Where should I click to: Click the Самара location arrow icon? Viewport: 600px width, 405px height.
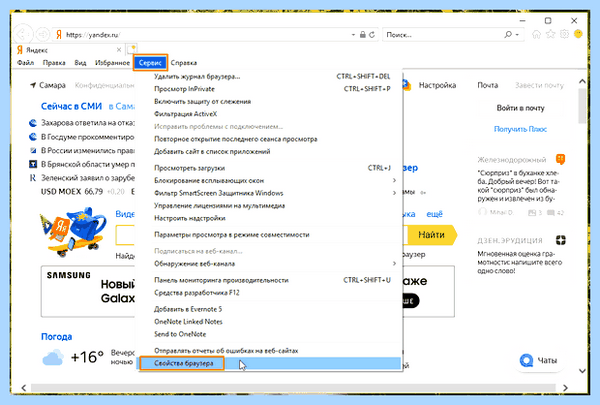pos(33,85)
